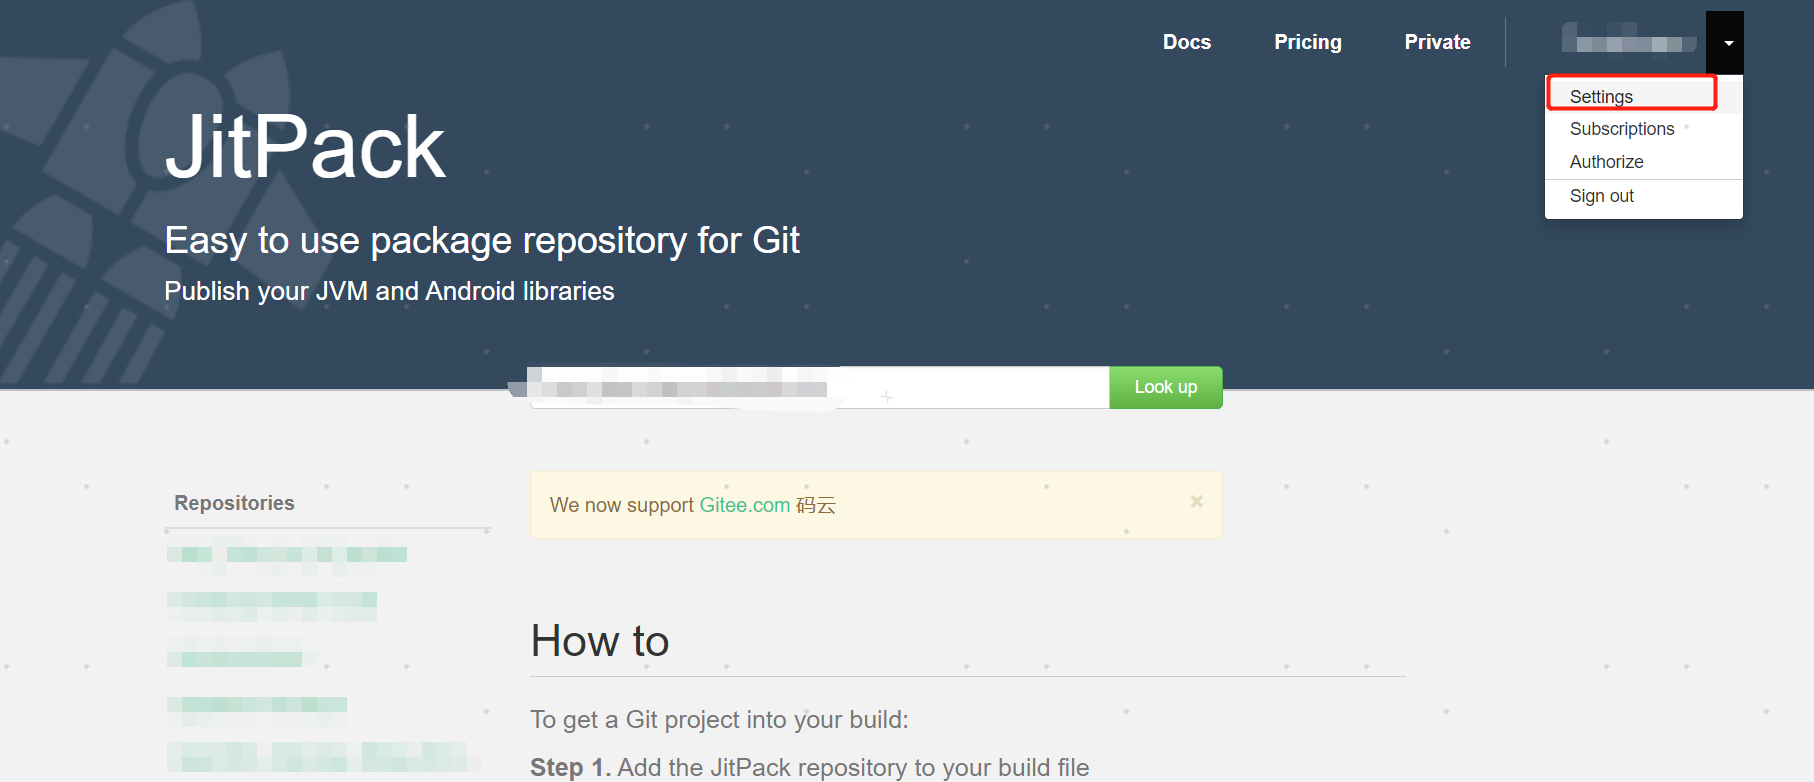Go to the Pricing page

tap(1307, 42)
